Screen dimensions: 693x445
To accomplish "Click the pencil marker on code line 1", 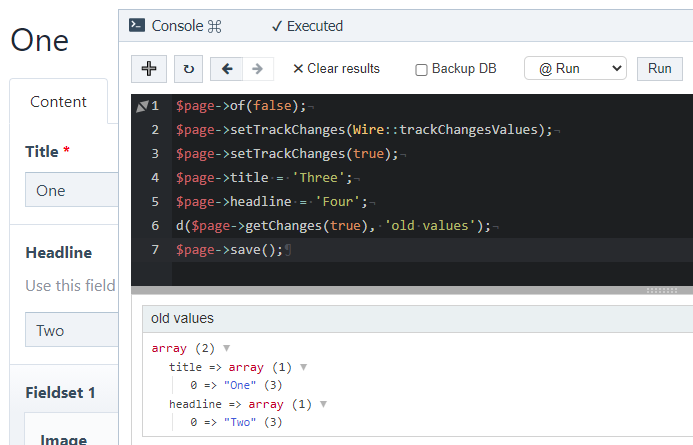I will pos(141,106).
